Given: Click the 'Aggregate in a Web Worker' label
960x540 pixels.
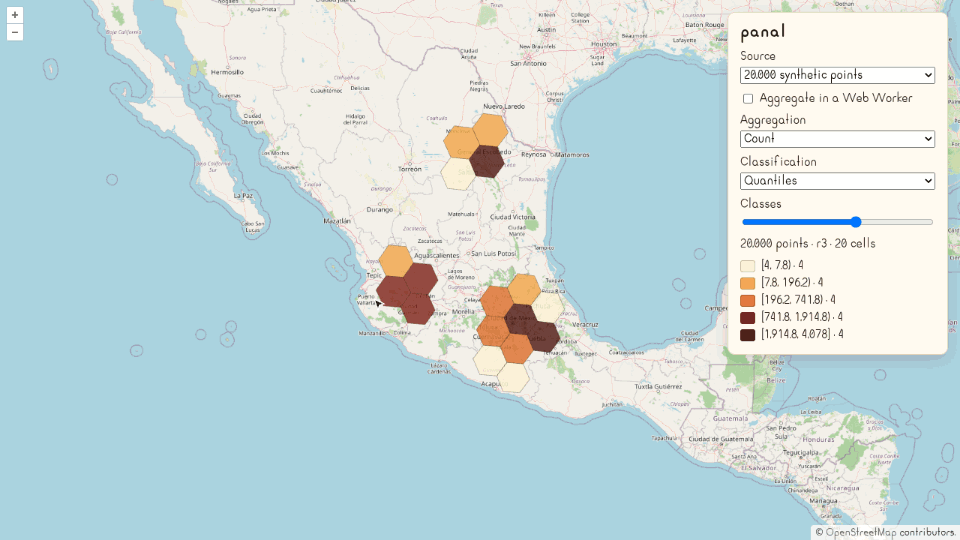Looking at the screenshot, I should tap(836, 99).
